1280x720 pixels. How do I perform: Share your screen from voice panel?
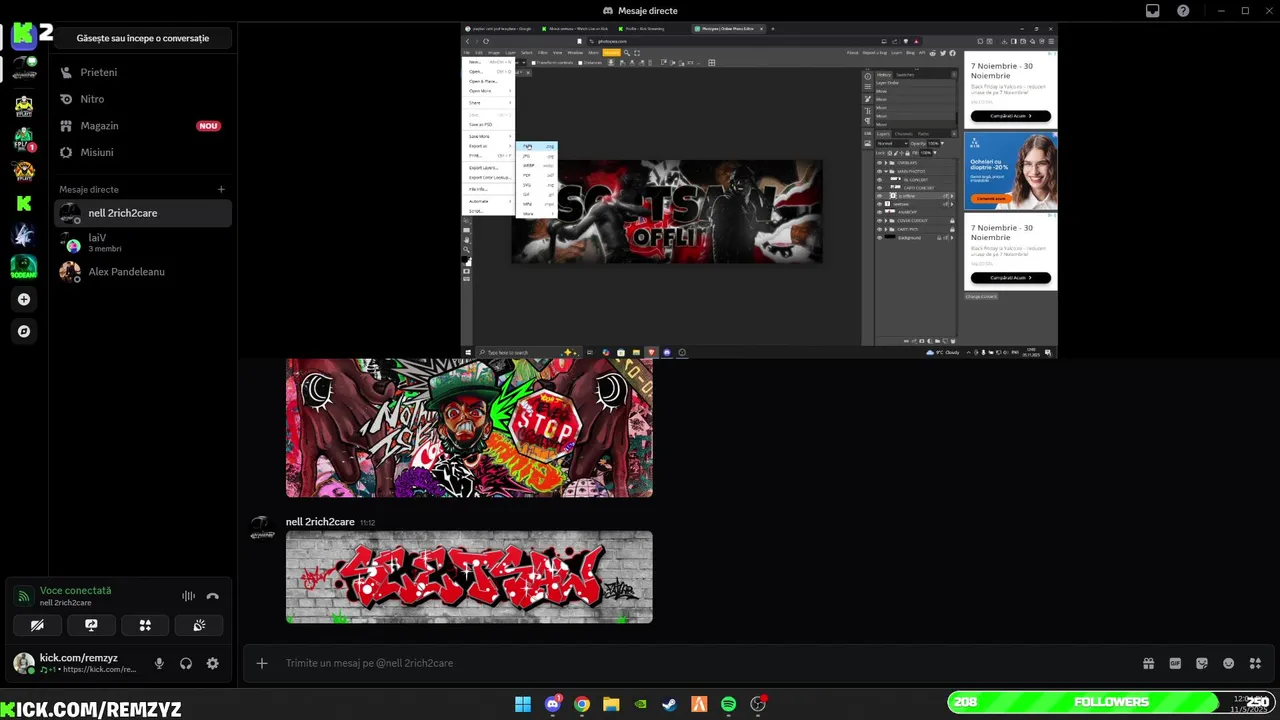point(91,625)
